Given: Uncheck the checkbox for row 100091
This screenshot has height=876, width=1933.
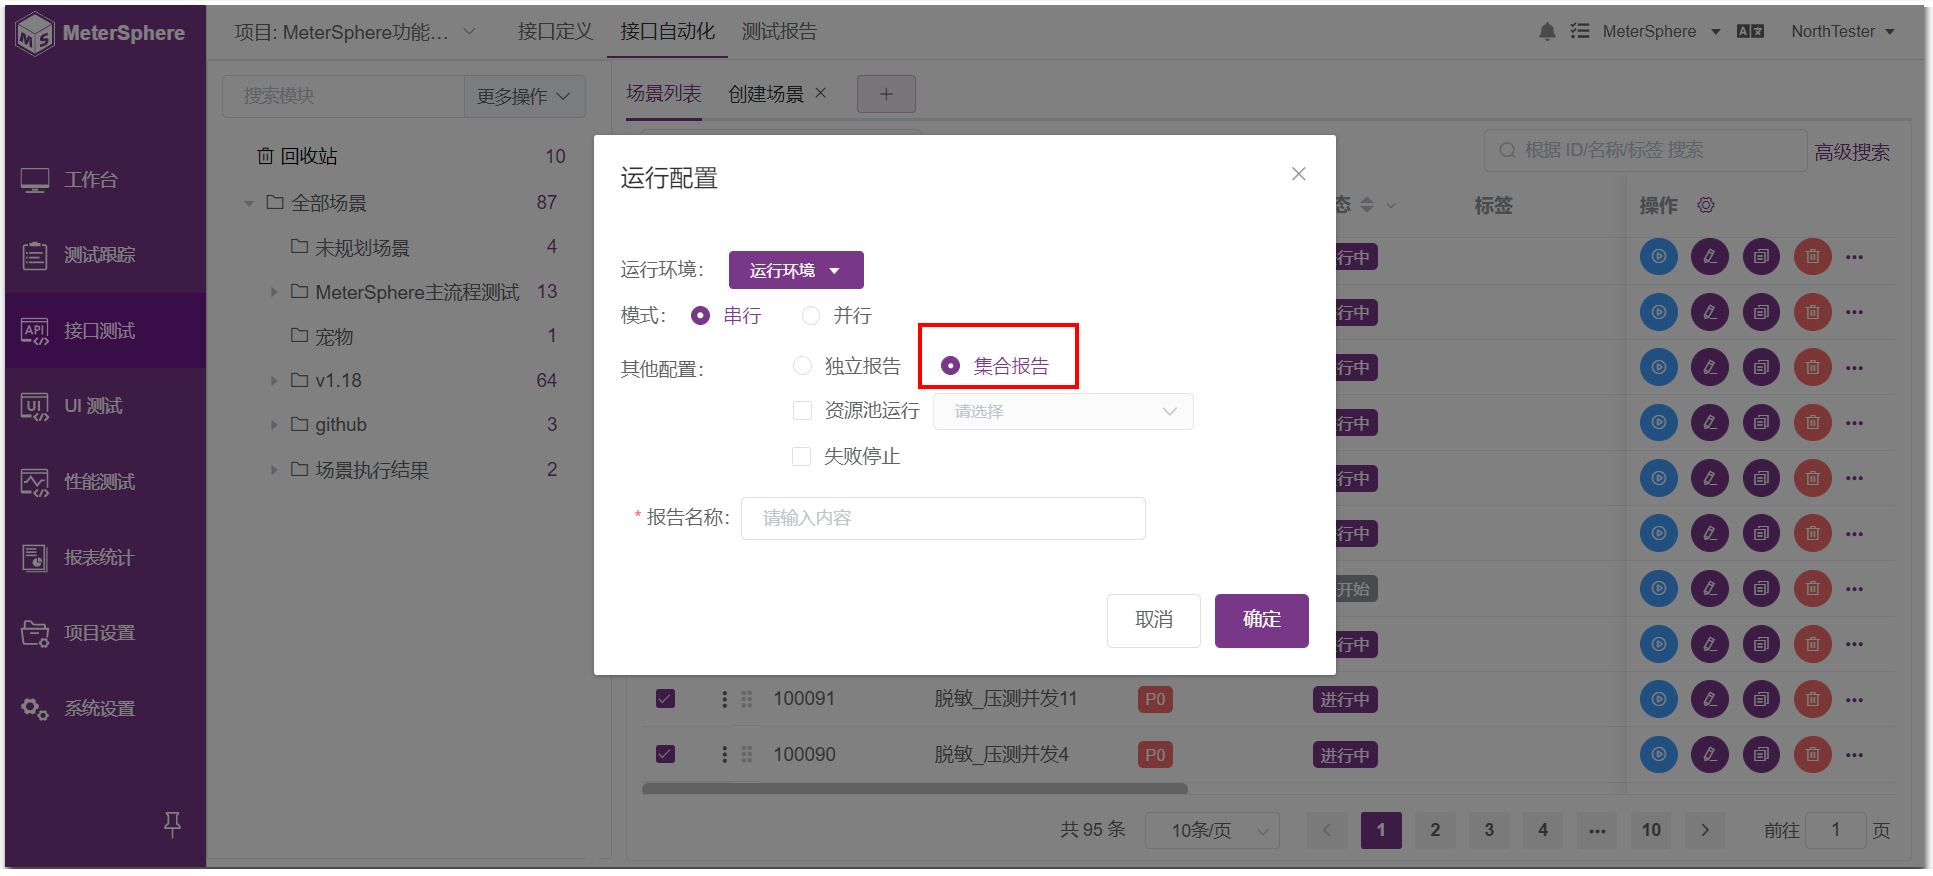Looking at the screenshot, I should [x=665, y=699].
